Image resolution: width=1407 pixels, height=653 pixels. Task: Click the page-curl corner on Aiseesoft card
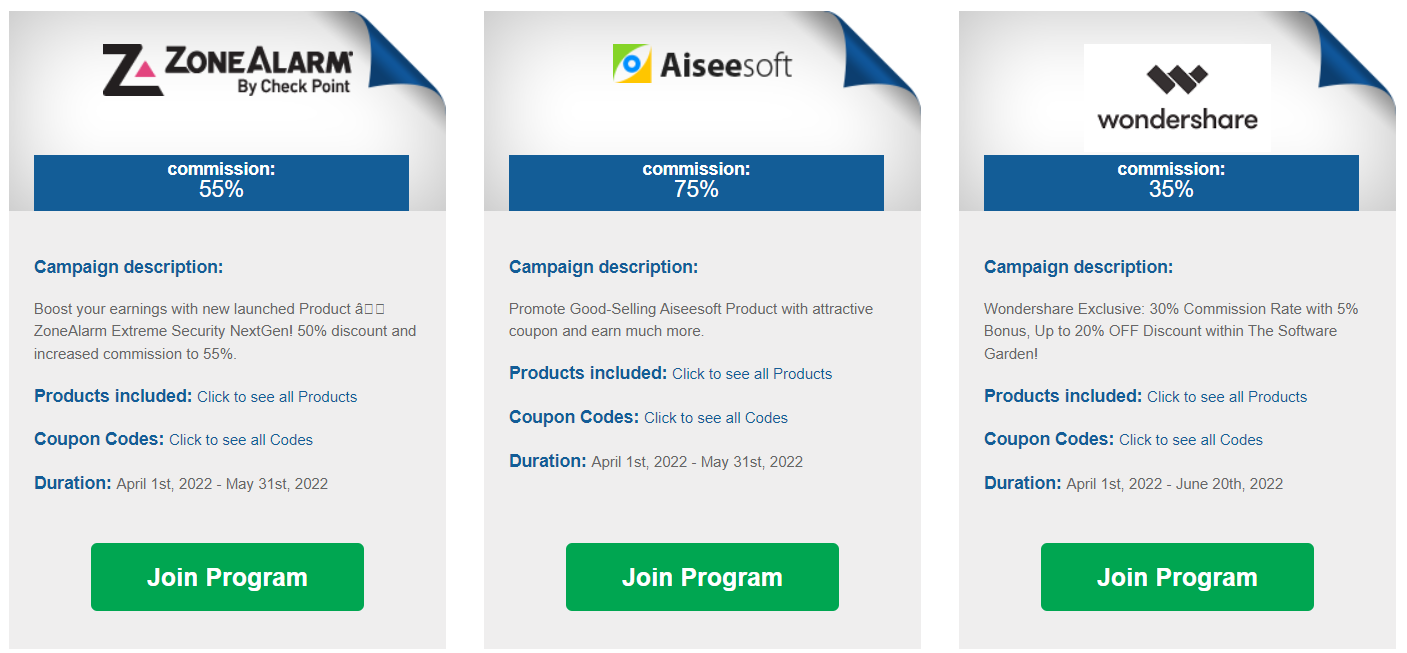pos(879,58)
